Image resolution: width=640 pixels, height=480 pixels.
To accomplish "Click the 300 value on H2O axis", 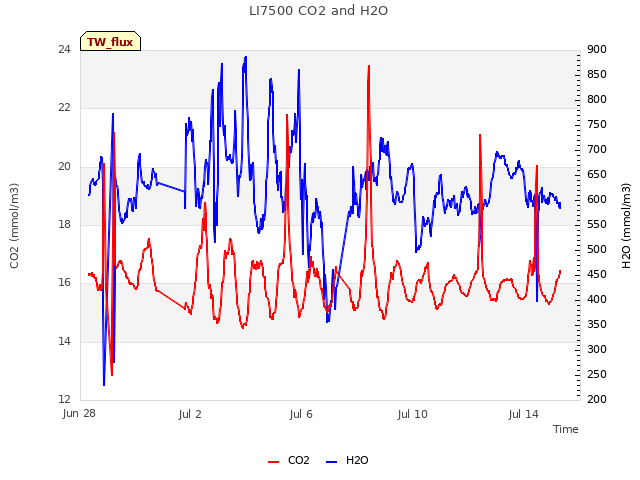I will click(x=597, y=349).
